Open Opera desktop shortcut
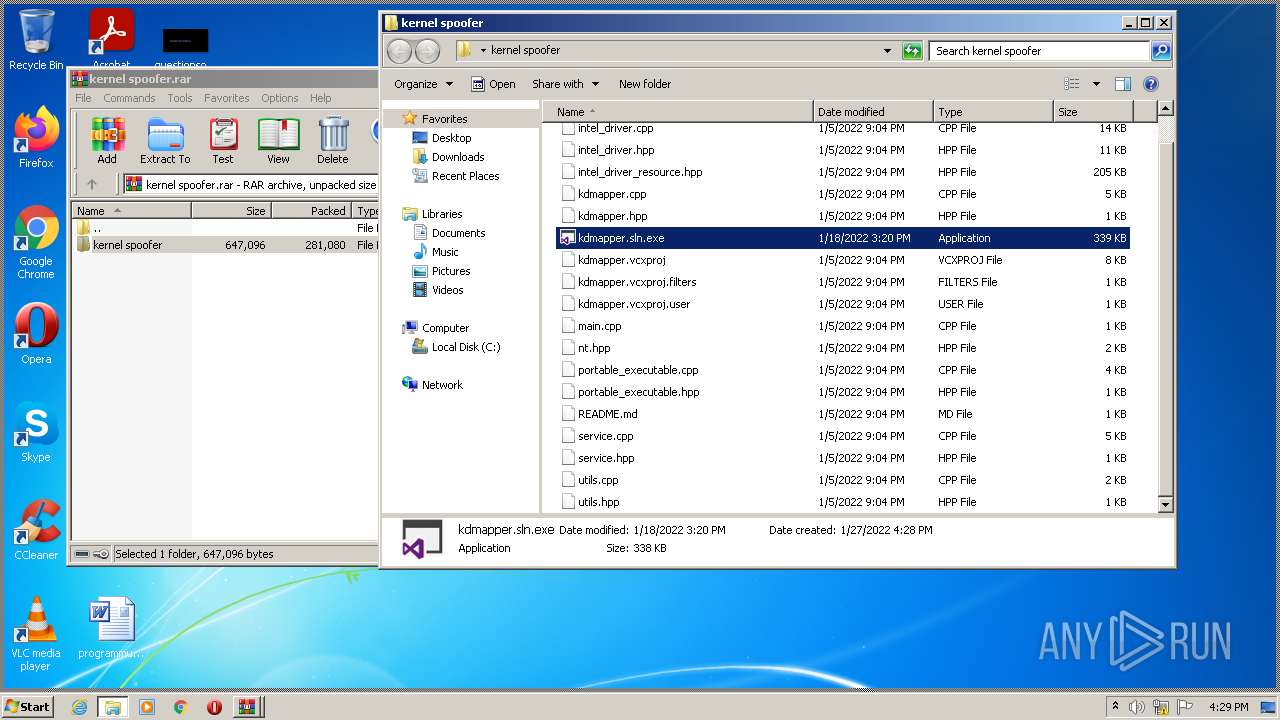This screenshot has height=720, width=1280. tap(36, 334)
